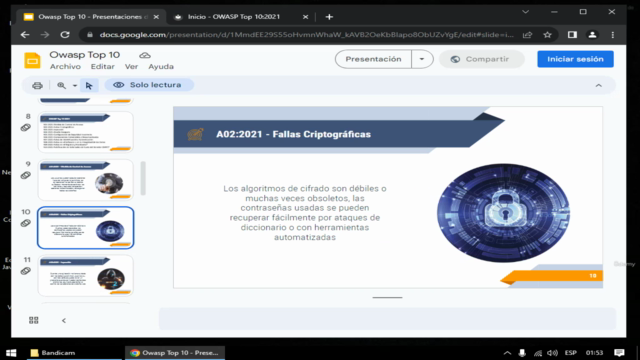Image resolution: width=640 pixels, height=360 pixels.
Task: Bookmark this page with the star
Action: click(x=547, y=35)
